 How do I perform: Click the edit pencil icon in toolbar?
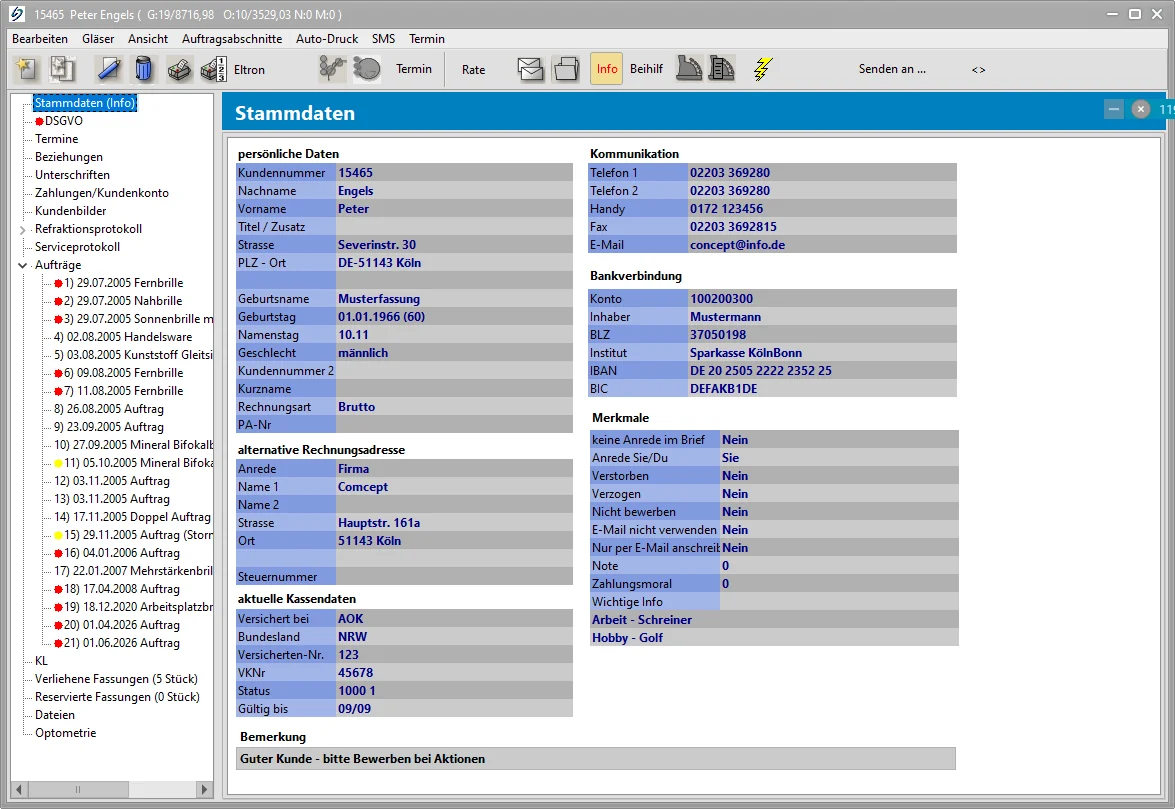coord(109,69)
